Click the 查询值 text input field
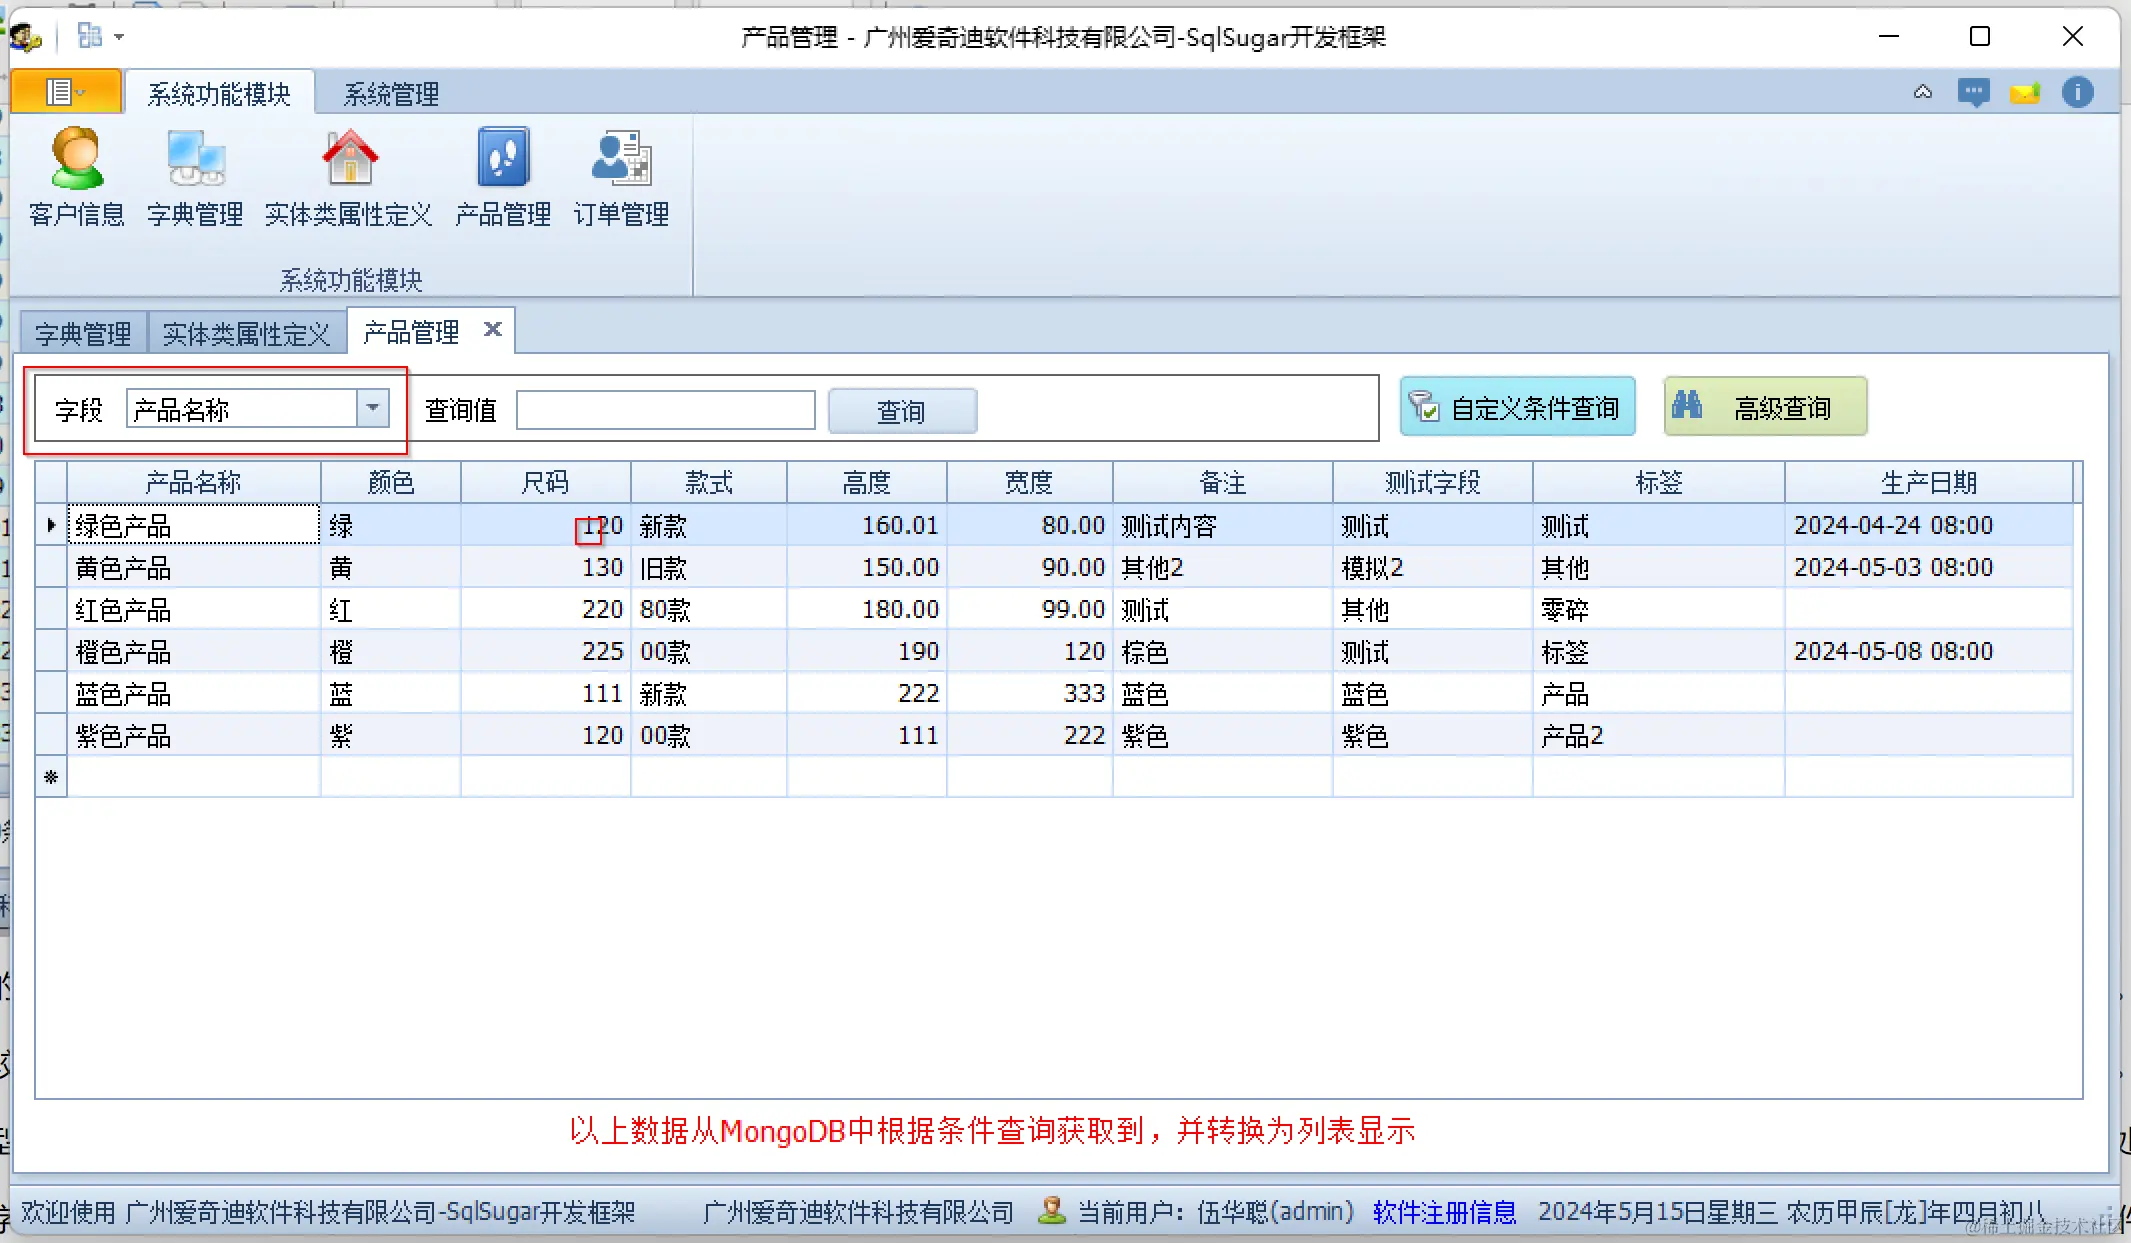Viewport: 2131px width, 1243px height. [x=665, y=410]
